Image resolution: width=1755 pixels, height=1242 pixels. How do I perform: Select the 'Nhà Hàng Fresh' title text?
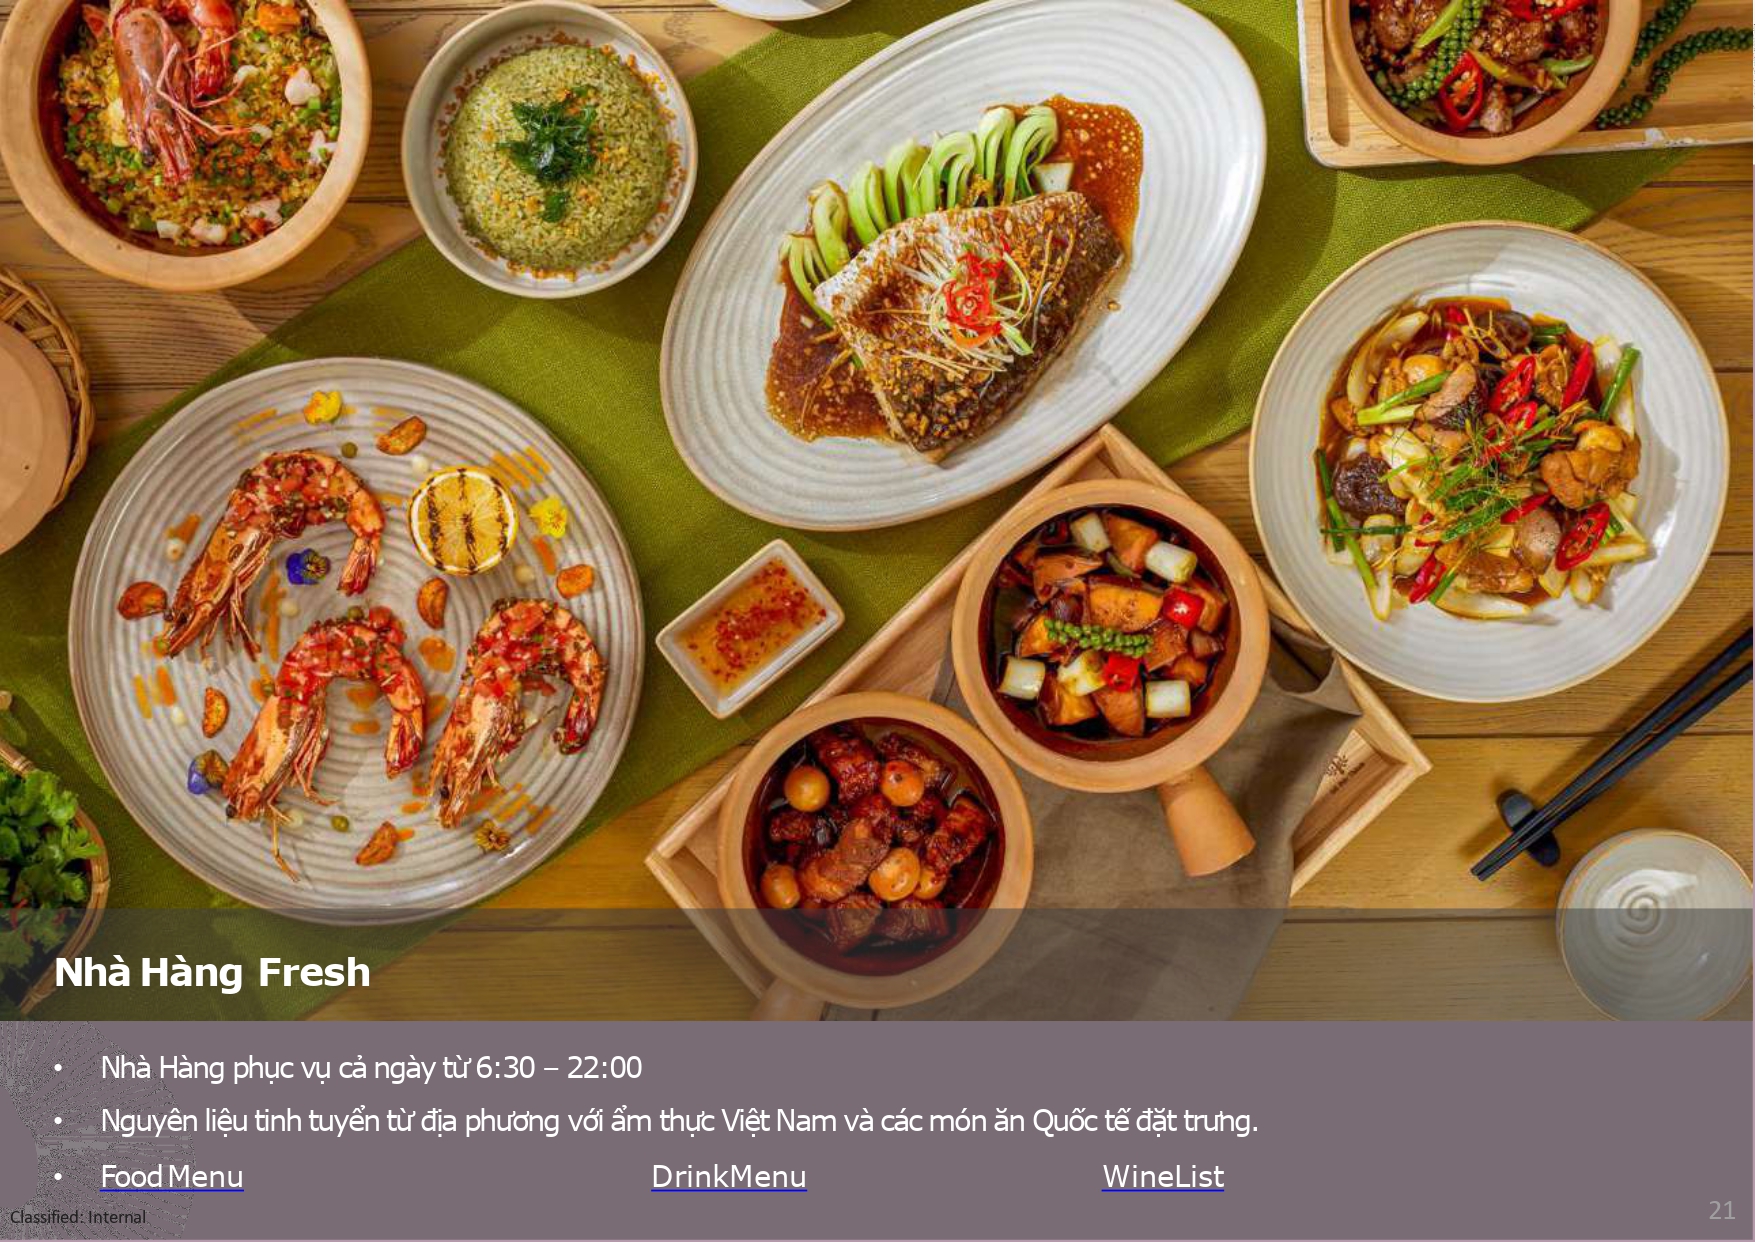(x=212, y=972)
